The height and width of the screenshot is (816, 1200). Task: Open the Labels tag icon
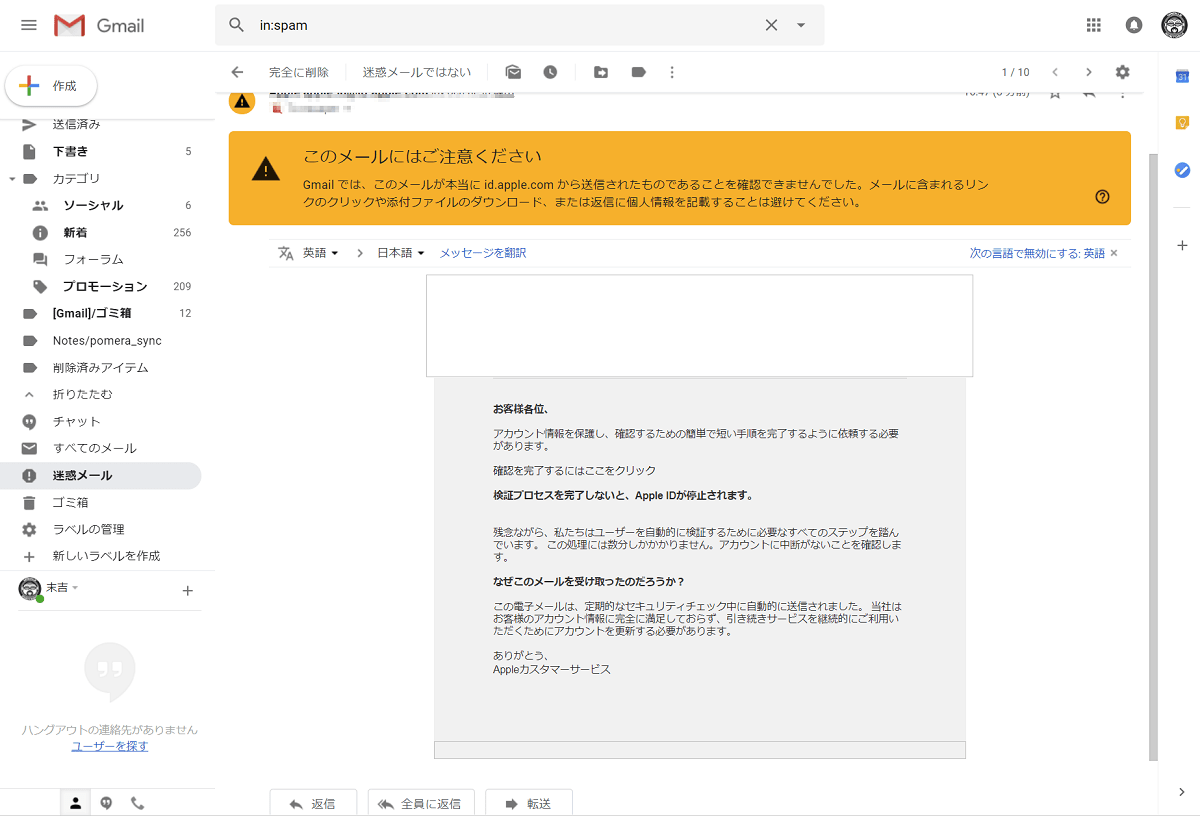pyautogui.click(x=638, y=72)
